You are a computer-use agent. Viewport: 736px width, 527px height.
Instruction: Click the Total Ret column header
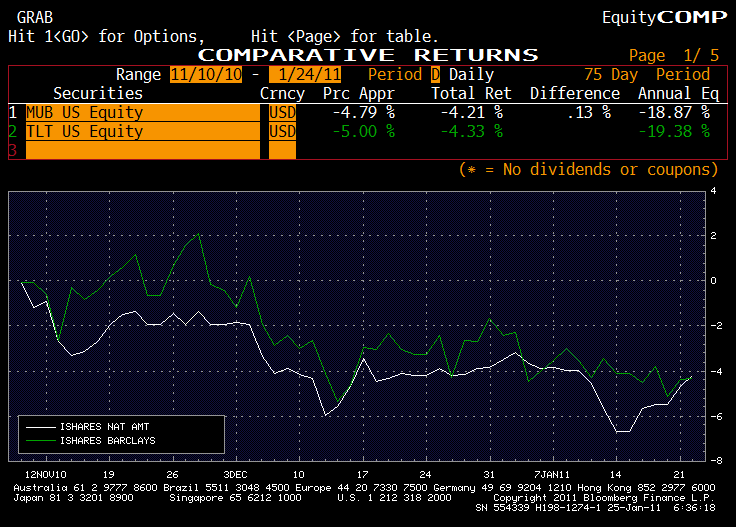click(471, 94)
